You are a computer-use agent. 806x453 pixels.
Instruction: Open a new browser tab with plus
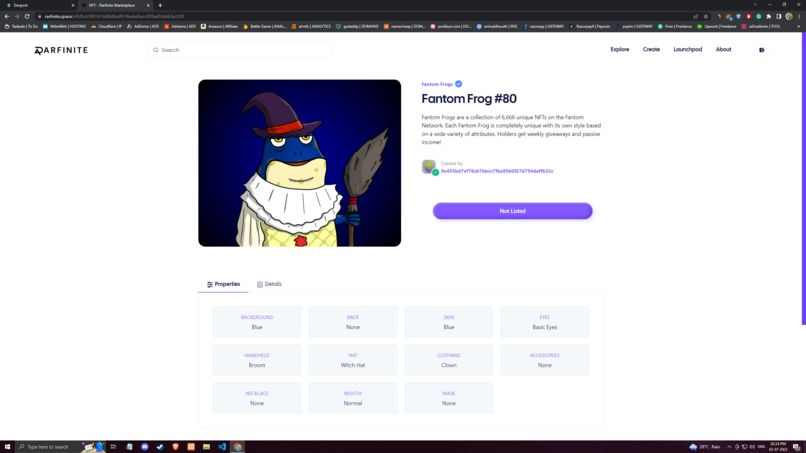[x=160, y=5]
